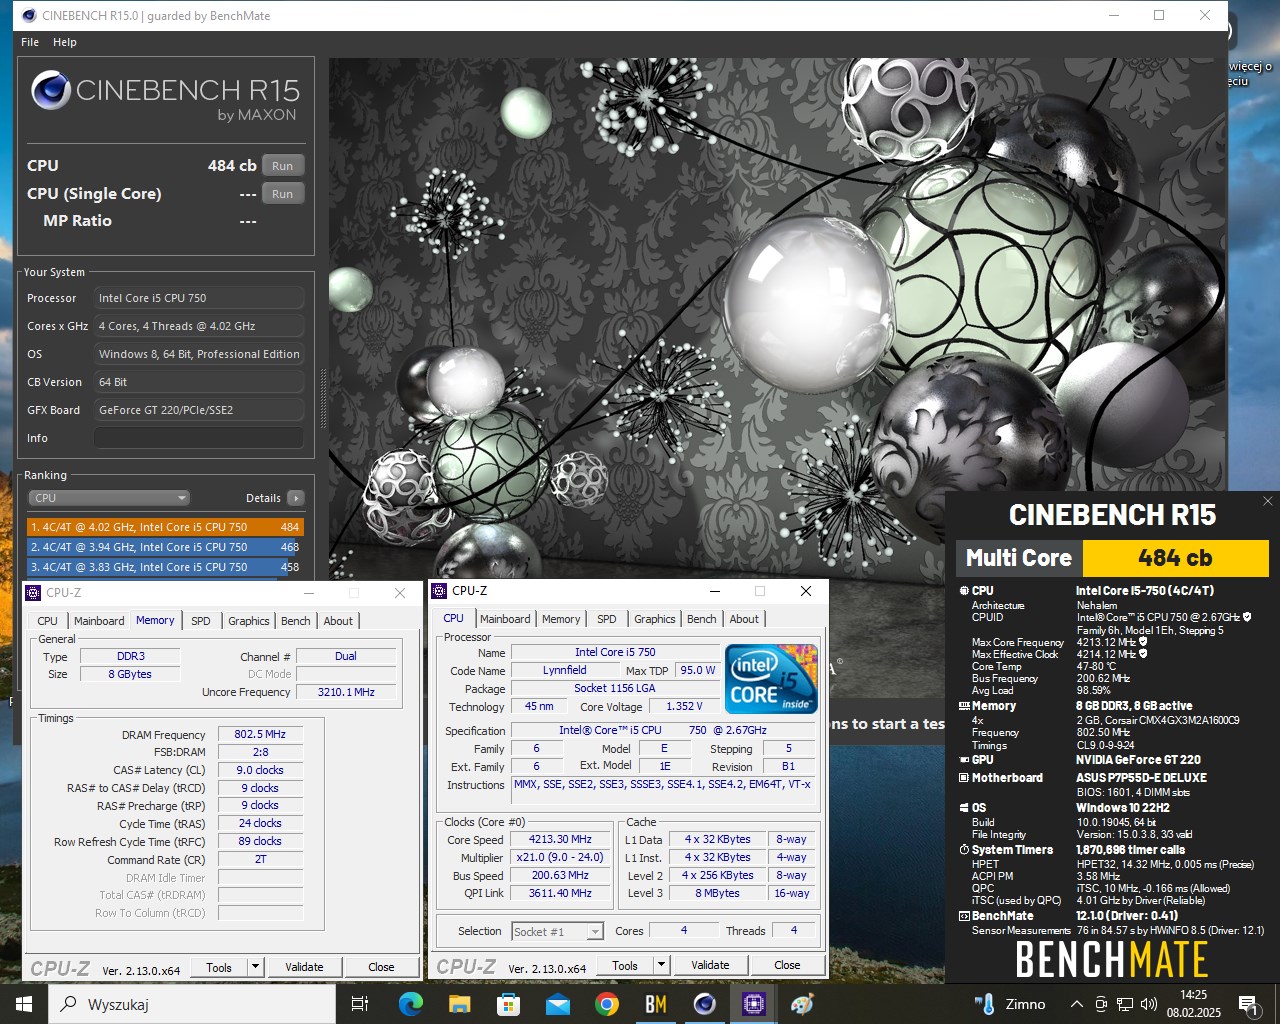1280x1024 pixels.
Task: Open the File menu in Cinebench
Action: tap(30, 42)
